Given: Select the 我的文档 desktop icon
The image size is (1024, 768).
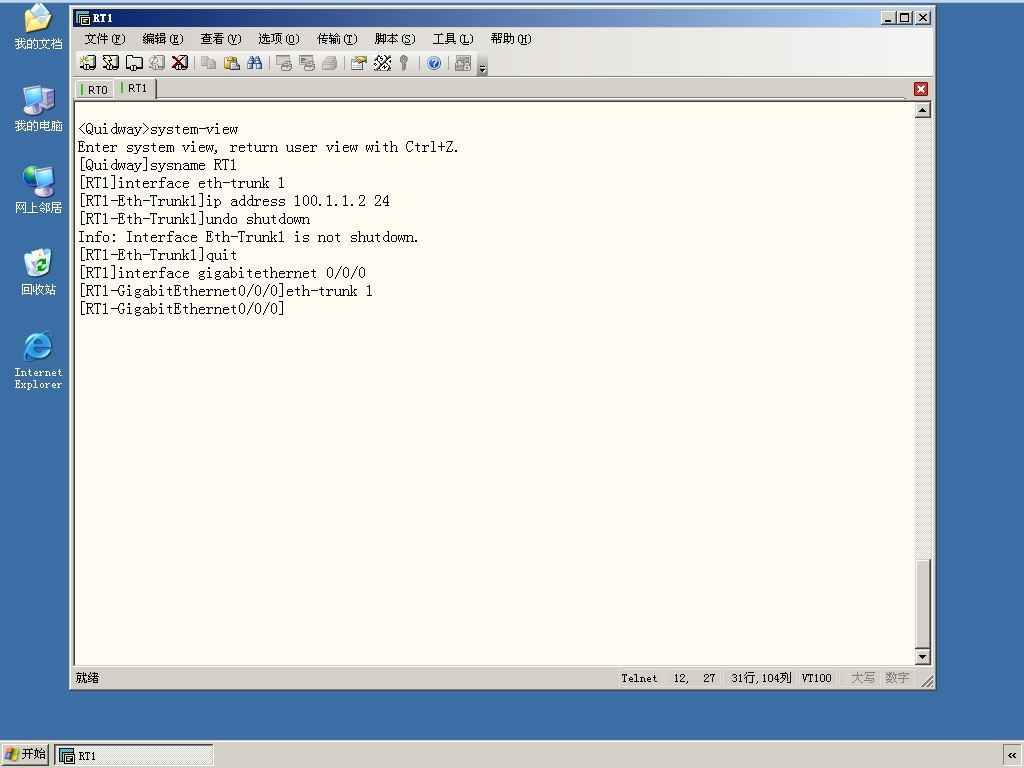Looking at the screenshot, I should point(38,27).
